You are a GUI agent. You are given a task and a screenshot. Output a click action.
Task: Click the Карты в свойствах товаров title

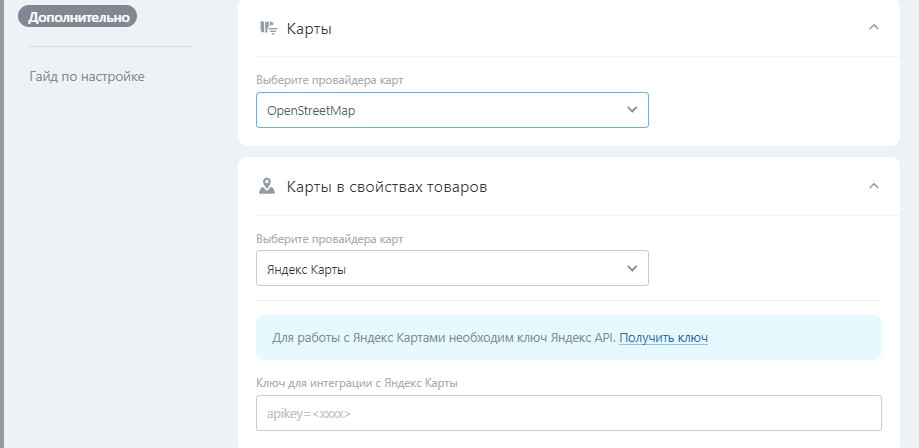coord(387,187)
